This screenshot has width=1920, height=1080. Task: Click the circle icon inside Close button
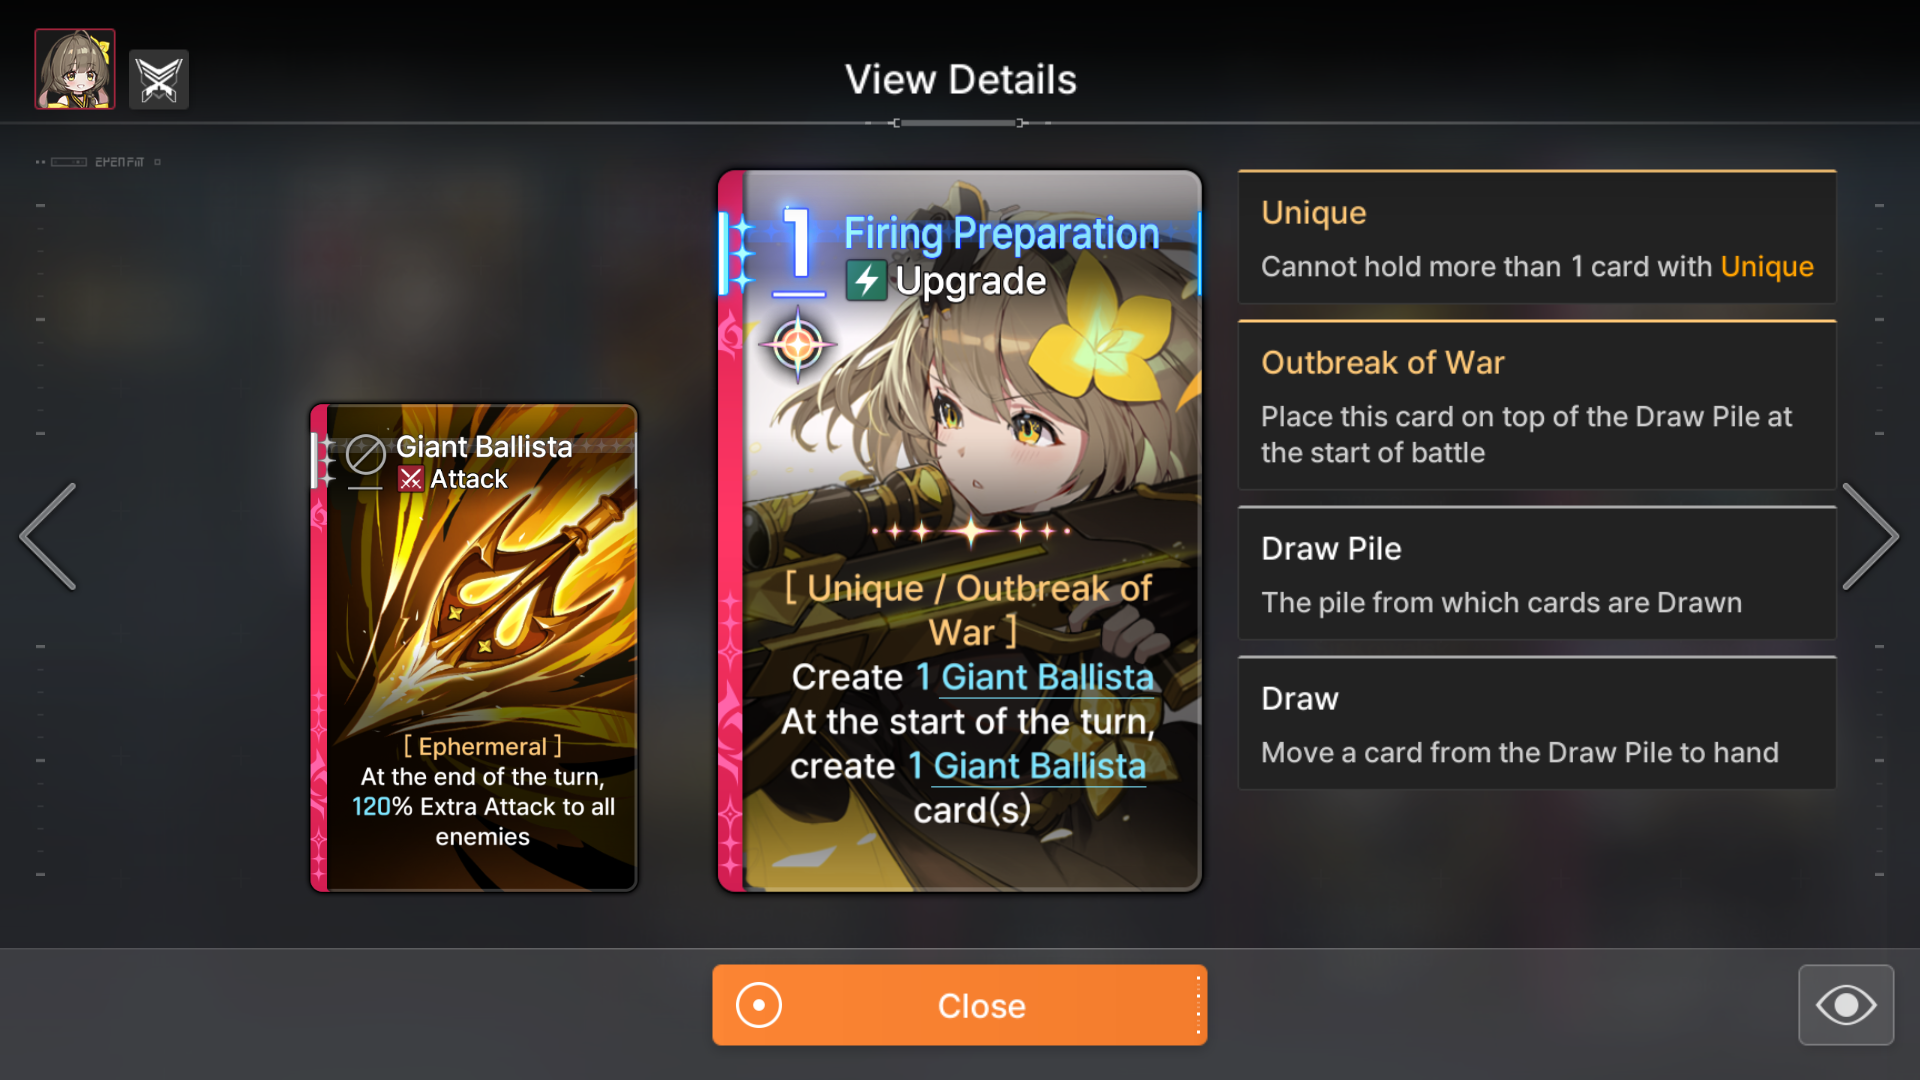(x=759, y=1005)
